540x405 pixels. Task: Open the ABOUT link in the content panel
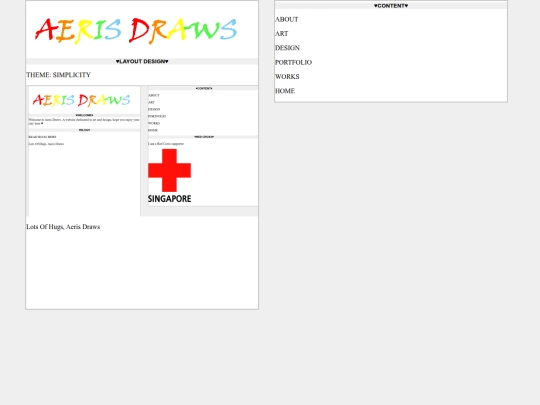tap(287, 20)
